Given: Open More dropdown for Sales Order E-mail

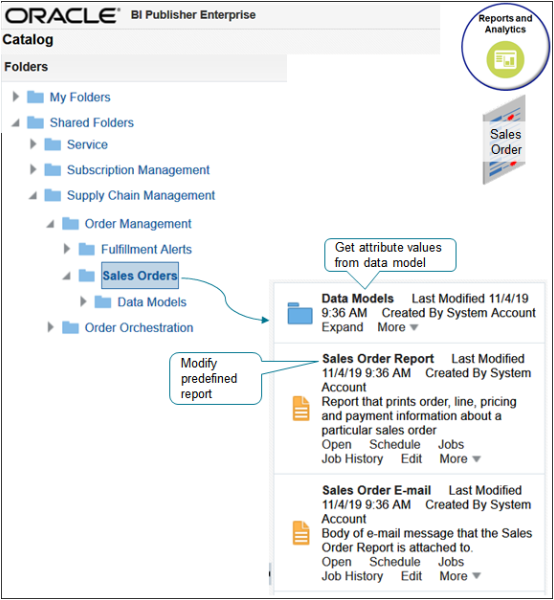Looking at the screenshot, I should pos(459,576).
